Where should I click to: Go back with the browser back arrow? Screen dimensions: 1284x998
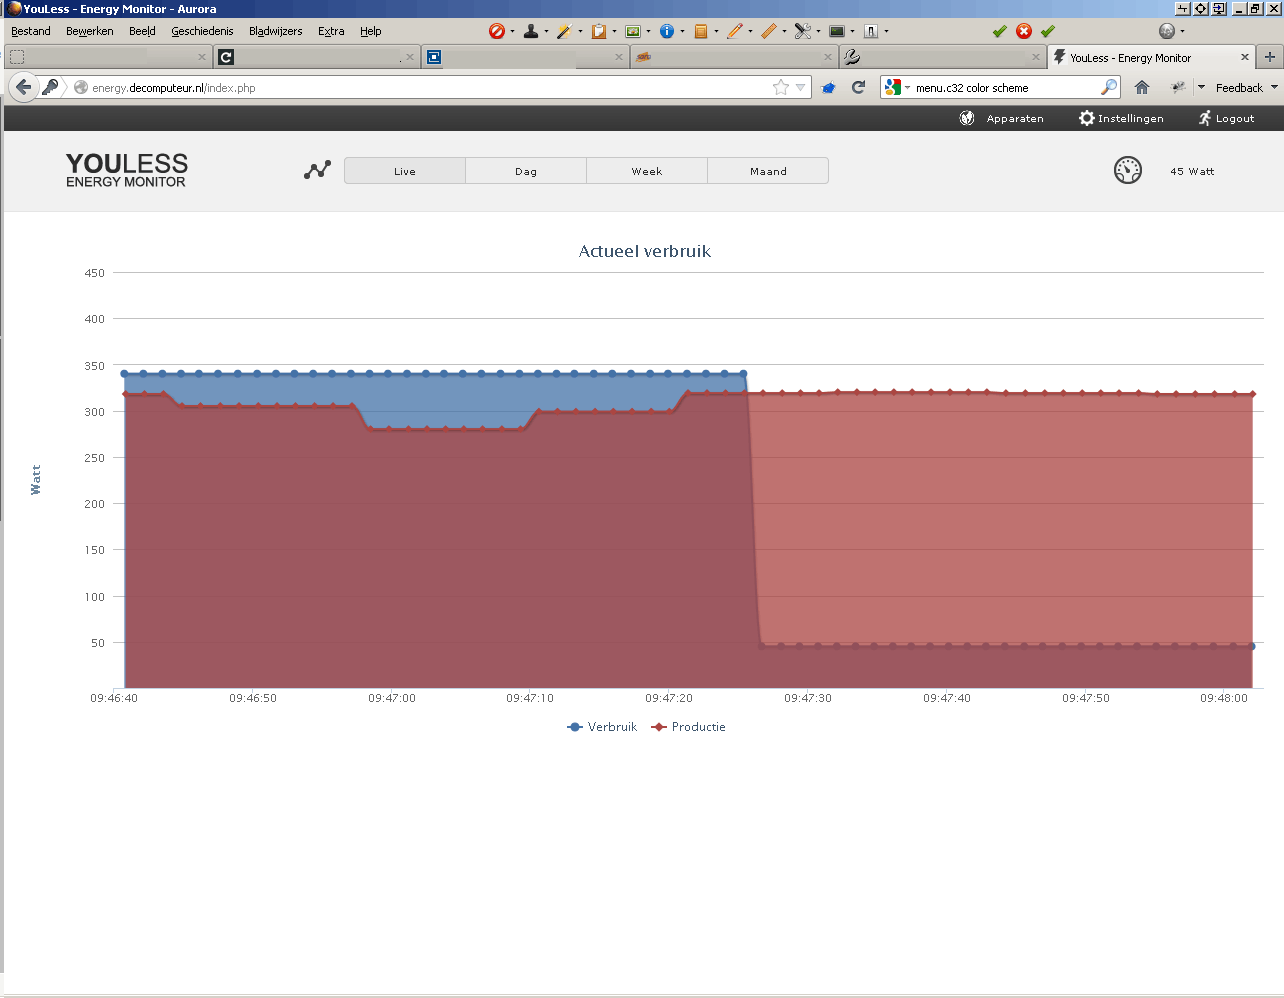pos(24,87)
